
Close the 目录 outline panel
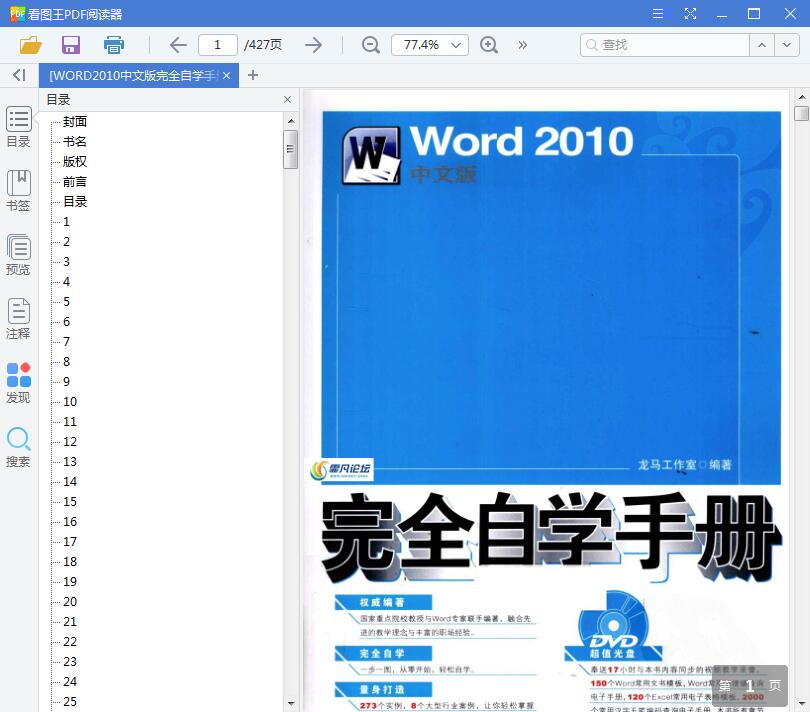287,99
